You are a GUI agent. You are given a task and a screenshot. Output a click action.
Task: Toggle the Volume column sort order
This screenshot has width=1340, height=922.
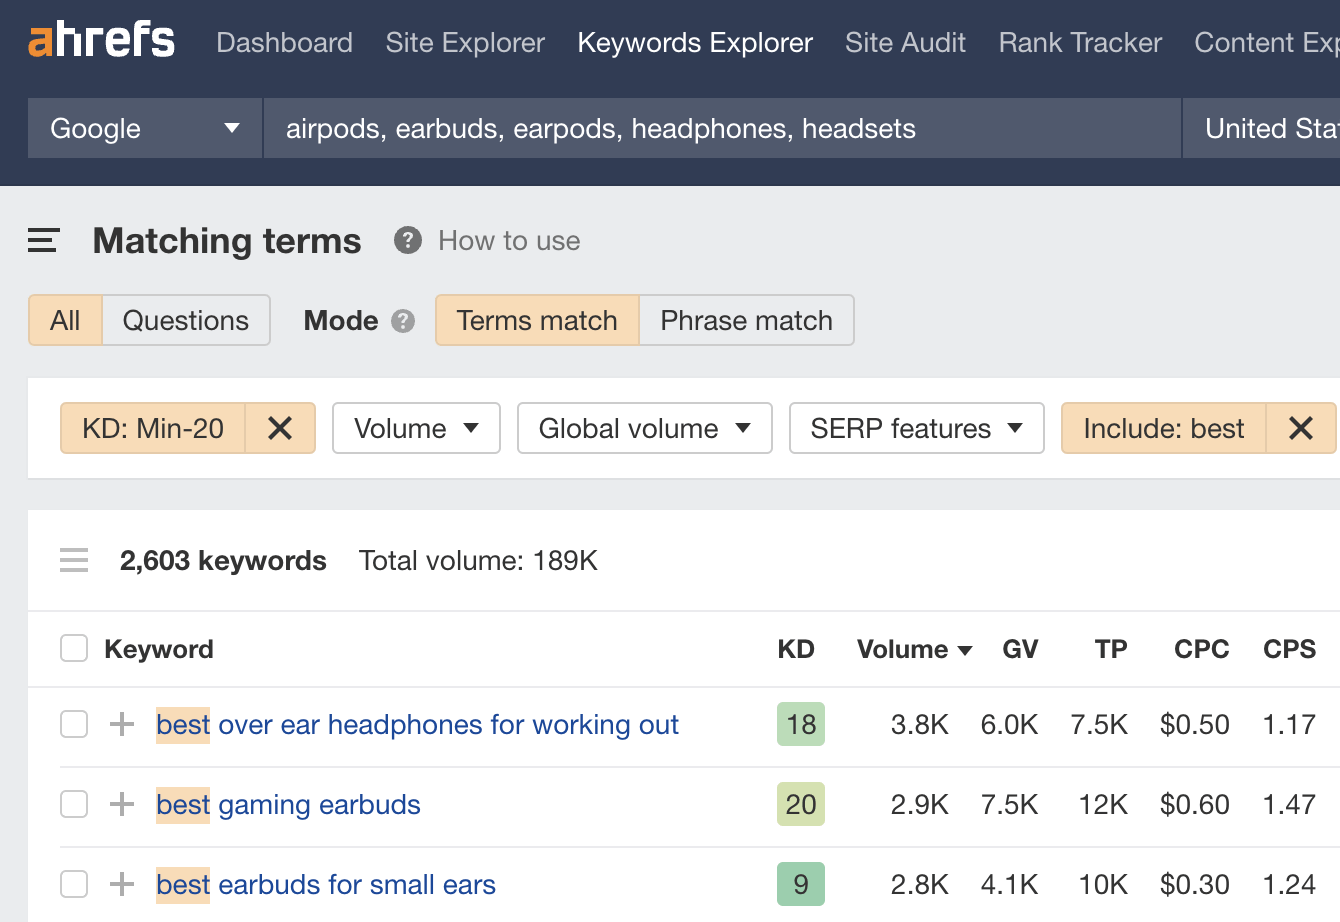(912, 649)
